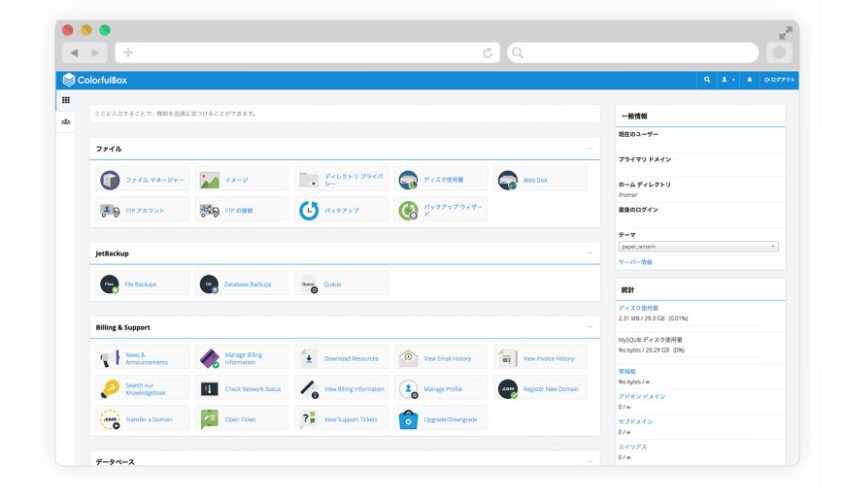The height and width of the screenshot is (500, 844).
Task: Click the サブドメイン subdomains link
Action: (x=635, y=421)
